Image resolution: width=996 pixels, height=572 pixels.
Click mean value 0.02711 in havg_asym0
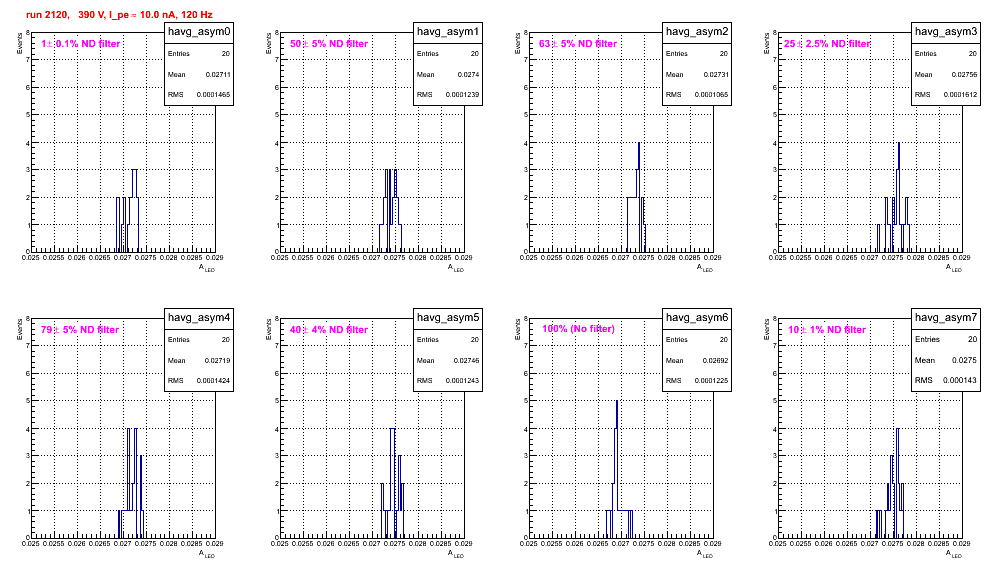point(218,74)
